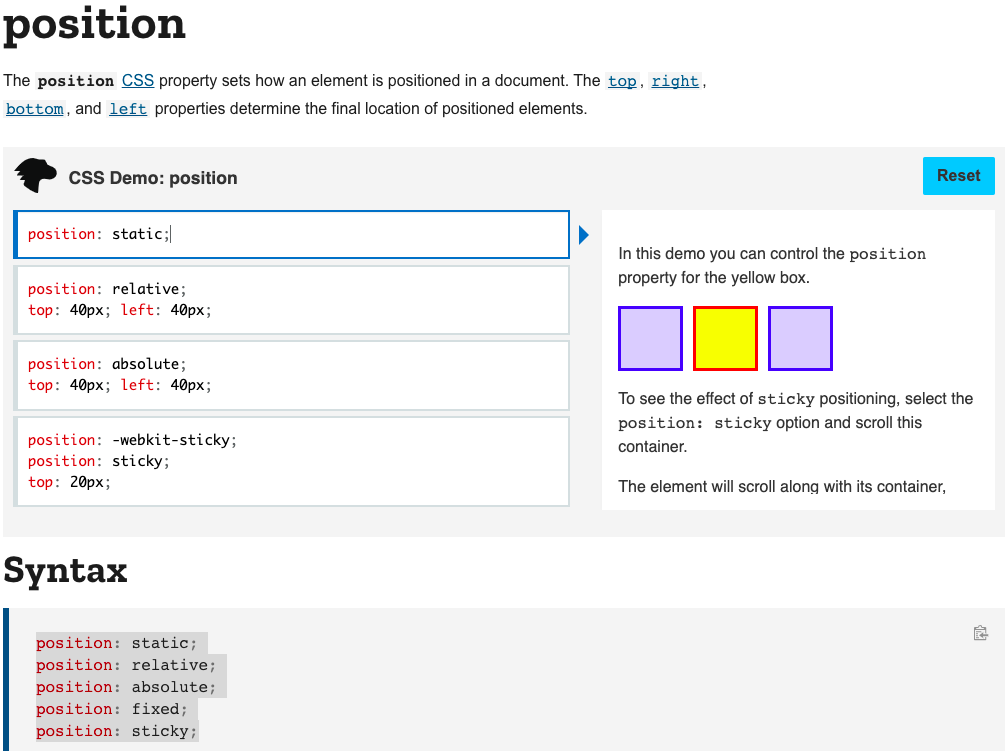Copy the Syntax code block to clipboard
This screenshot has width=1007, height=751.
click(x=980, y=633)
